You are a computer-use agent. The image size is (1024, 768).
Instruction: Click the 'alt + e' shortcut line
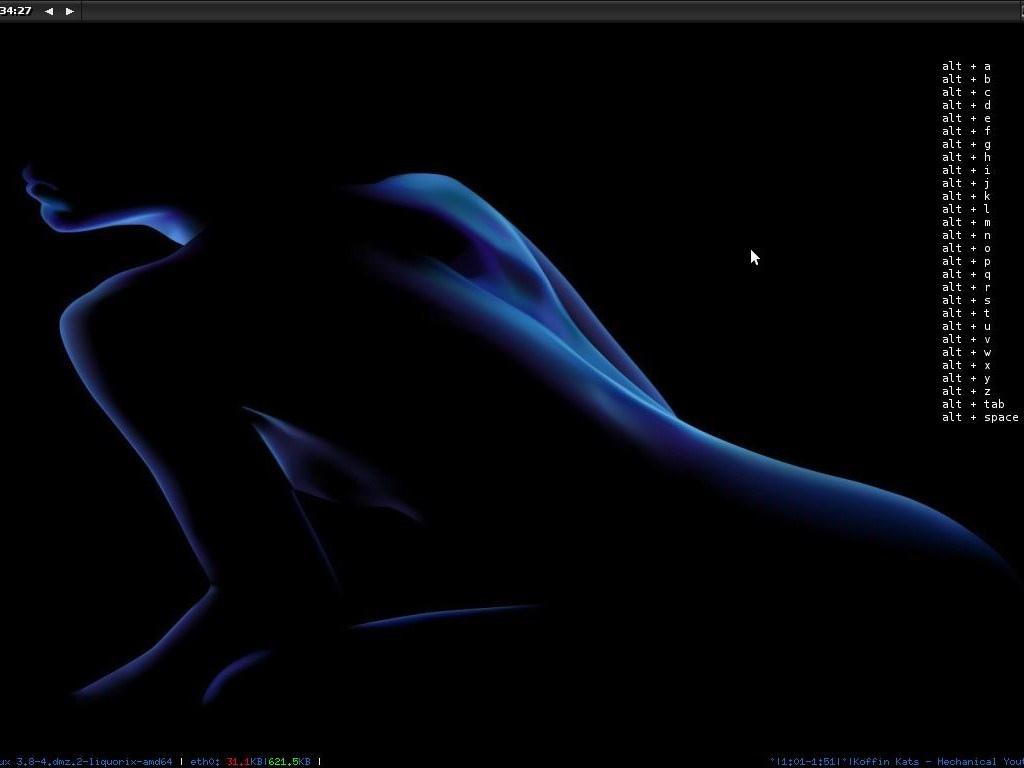click(x=966, y=118)
